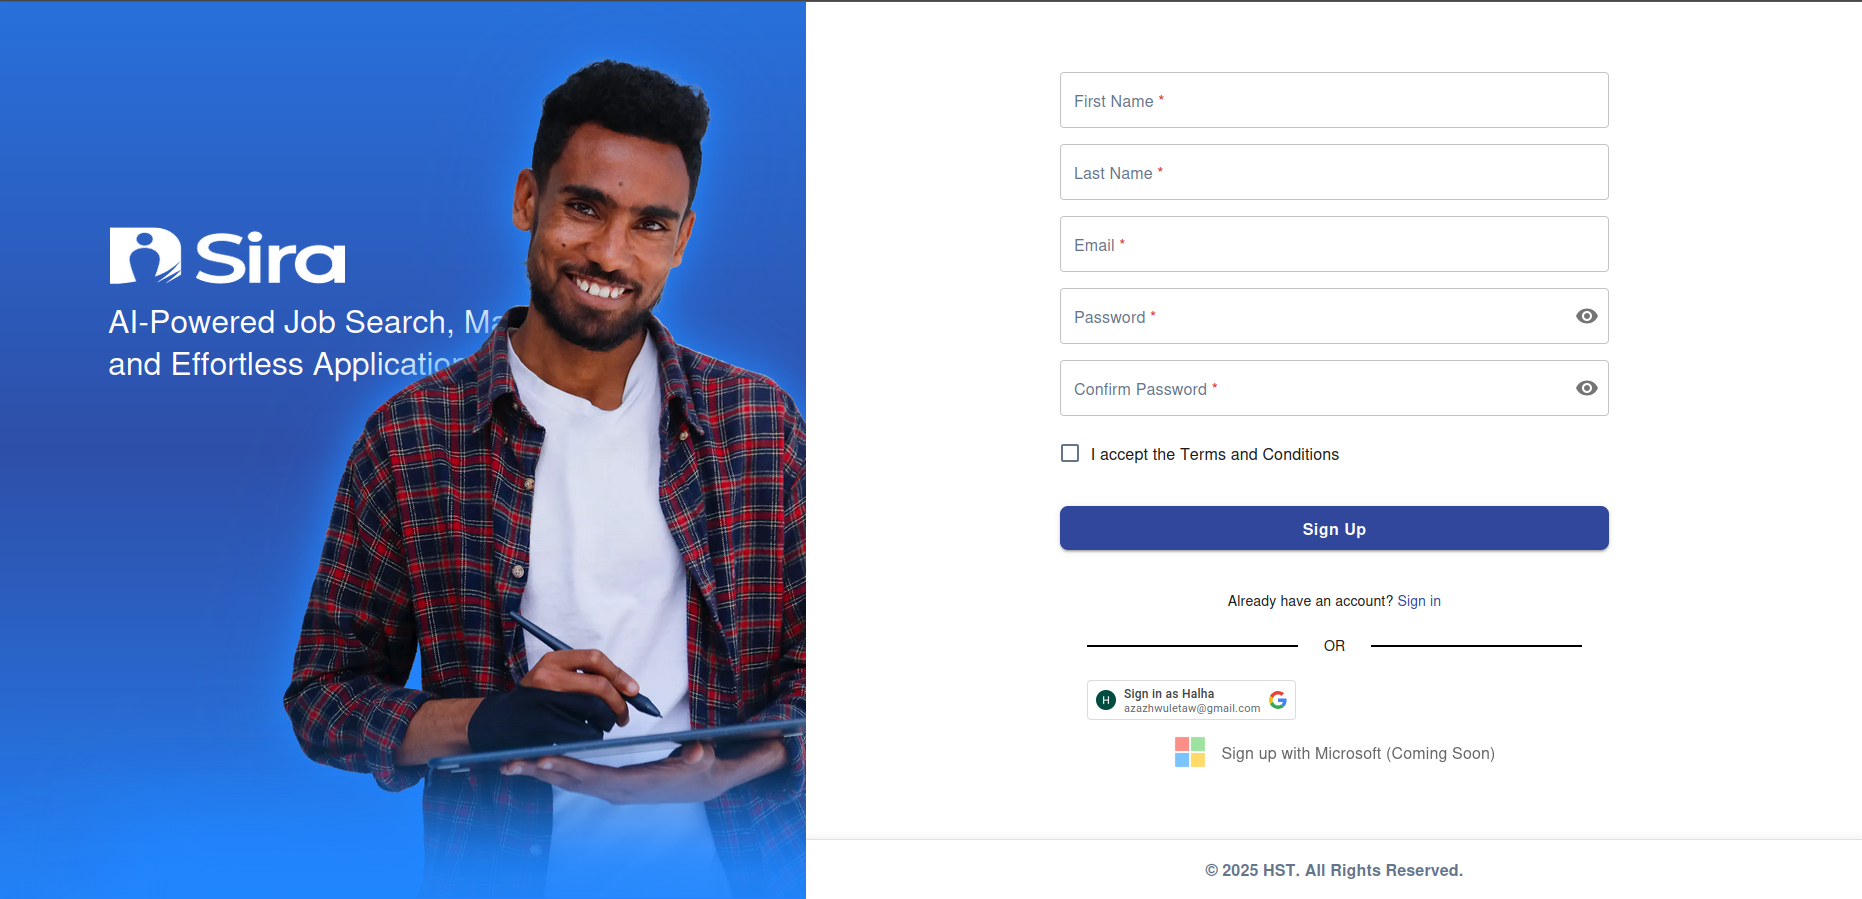This screenshot has width=1862, height=899.
Task: Click into the Email field
Action: coord(1334,244)
